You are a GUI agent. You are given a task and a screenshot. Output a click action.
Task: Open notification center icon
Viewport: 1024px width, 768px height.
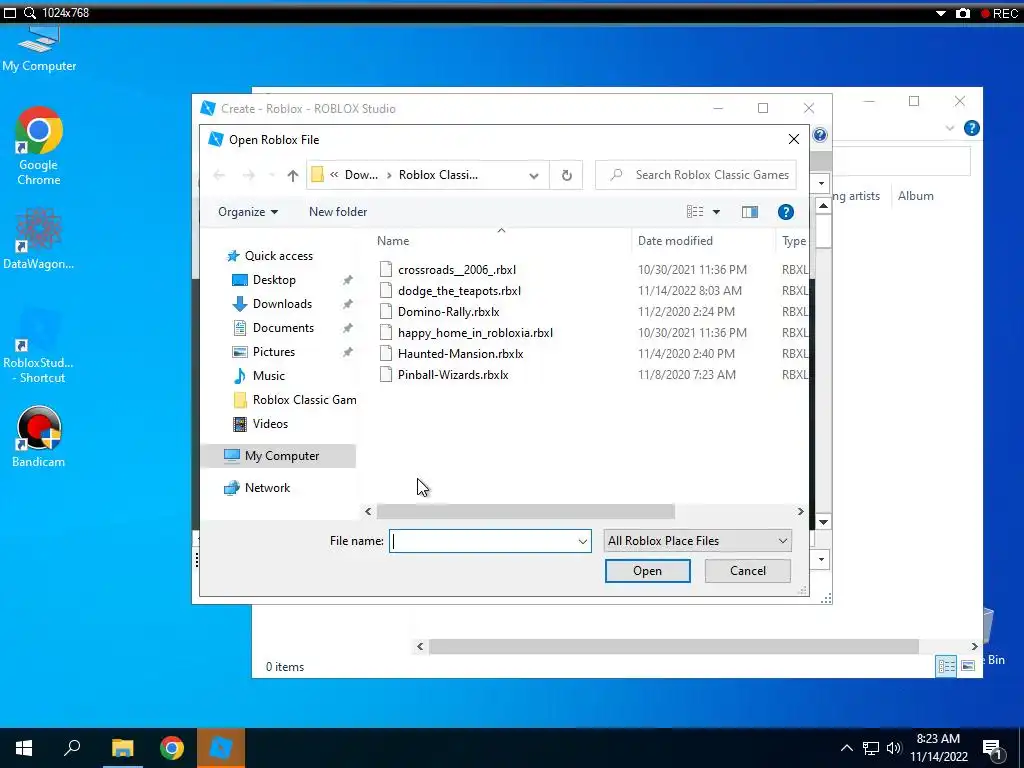(x=991, y=748)
